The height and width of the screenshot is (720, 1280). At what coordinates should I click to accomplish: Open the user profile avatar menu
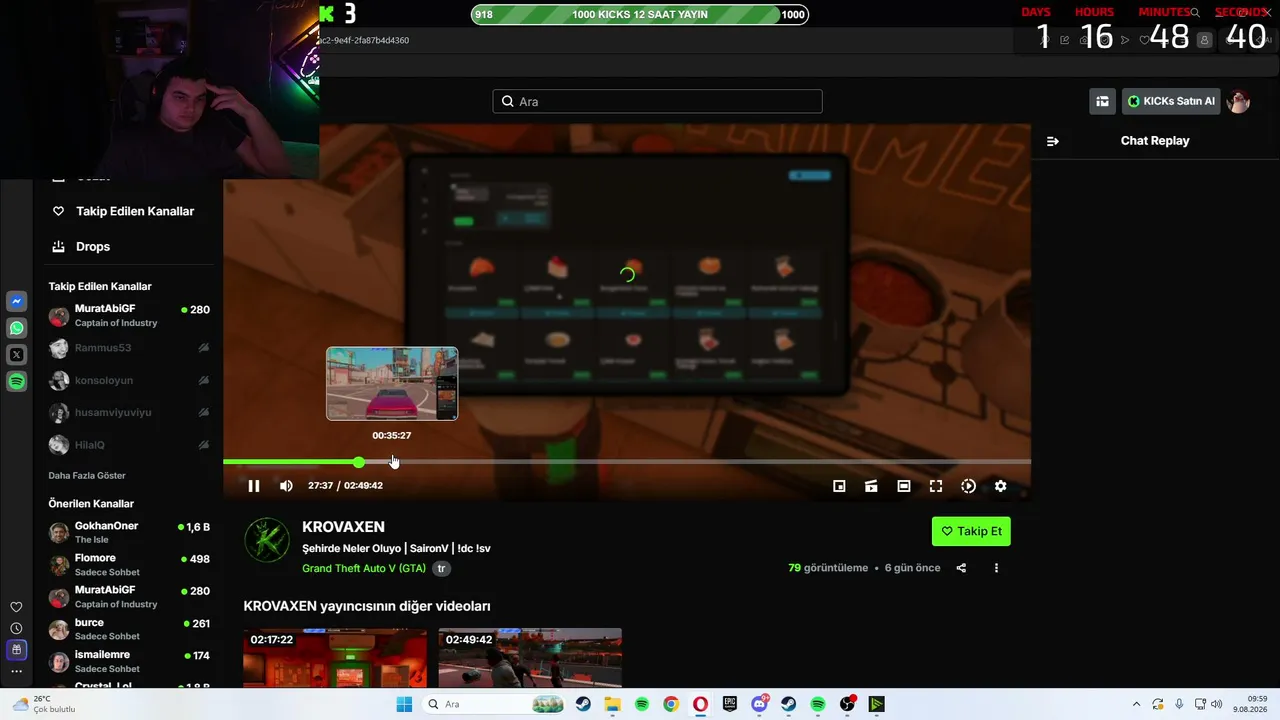1239,101
